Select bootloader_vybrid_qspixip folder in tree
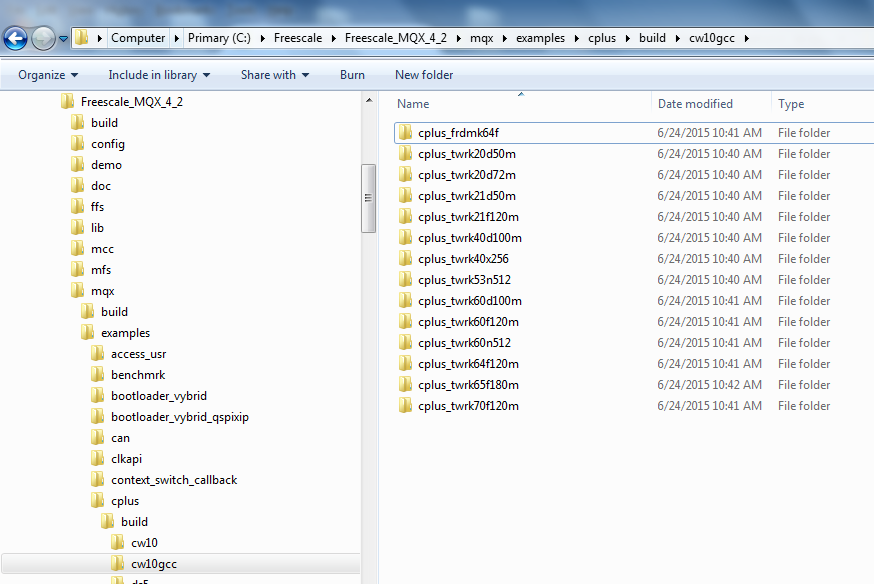 tap(179, 417)
